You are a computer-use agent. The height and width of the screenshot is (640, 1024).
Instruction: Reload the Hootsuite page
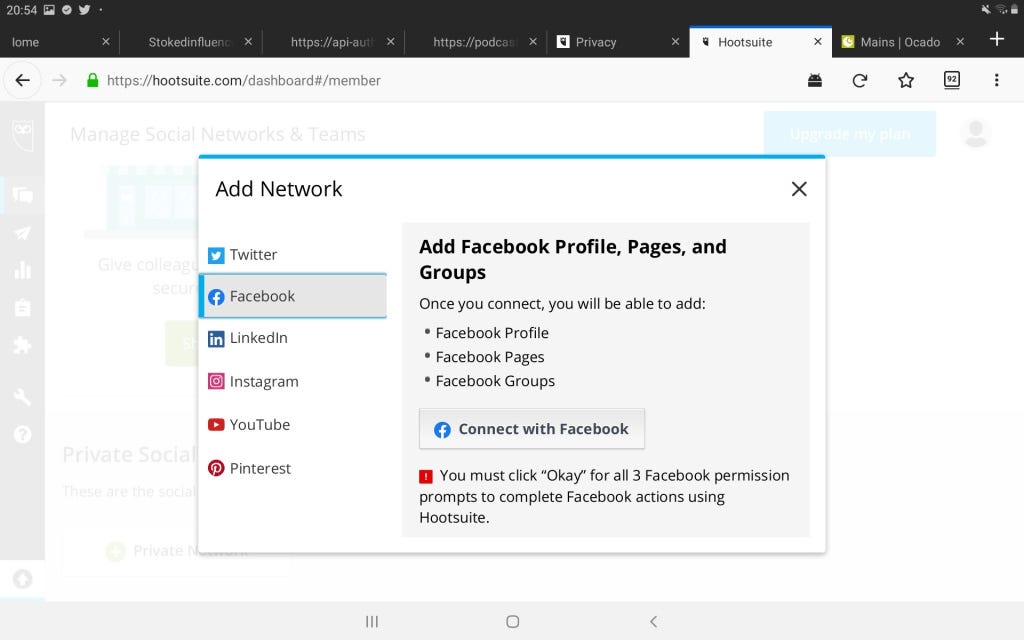click(860, 80)
